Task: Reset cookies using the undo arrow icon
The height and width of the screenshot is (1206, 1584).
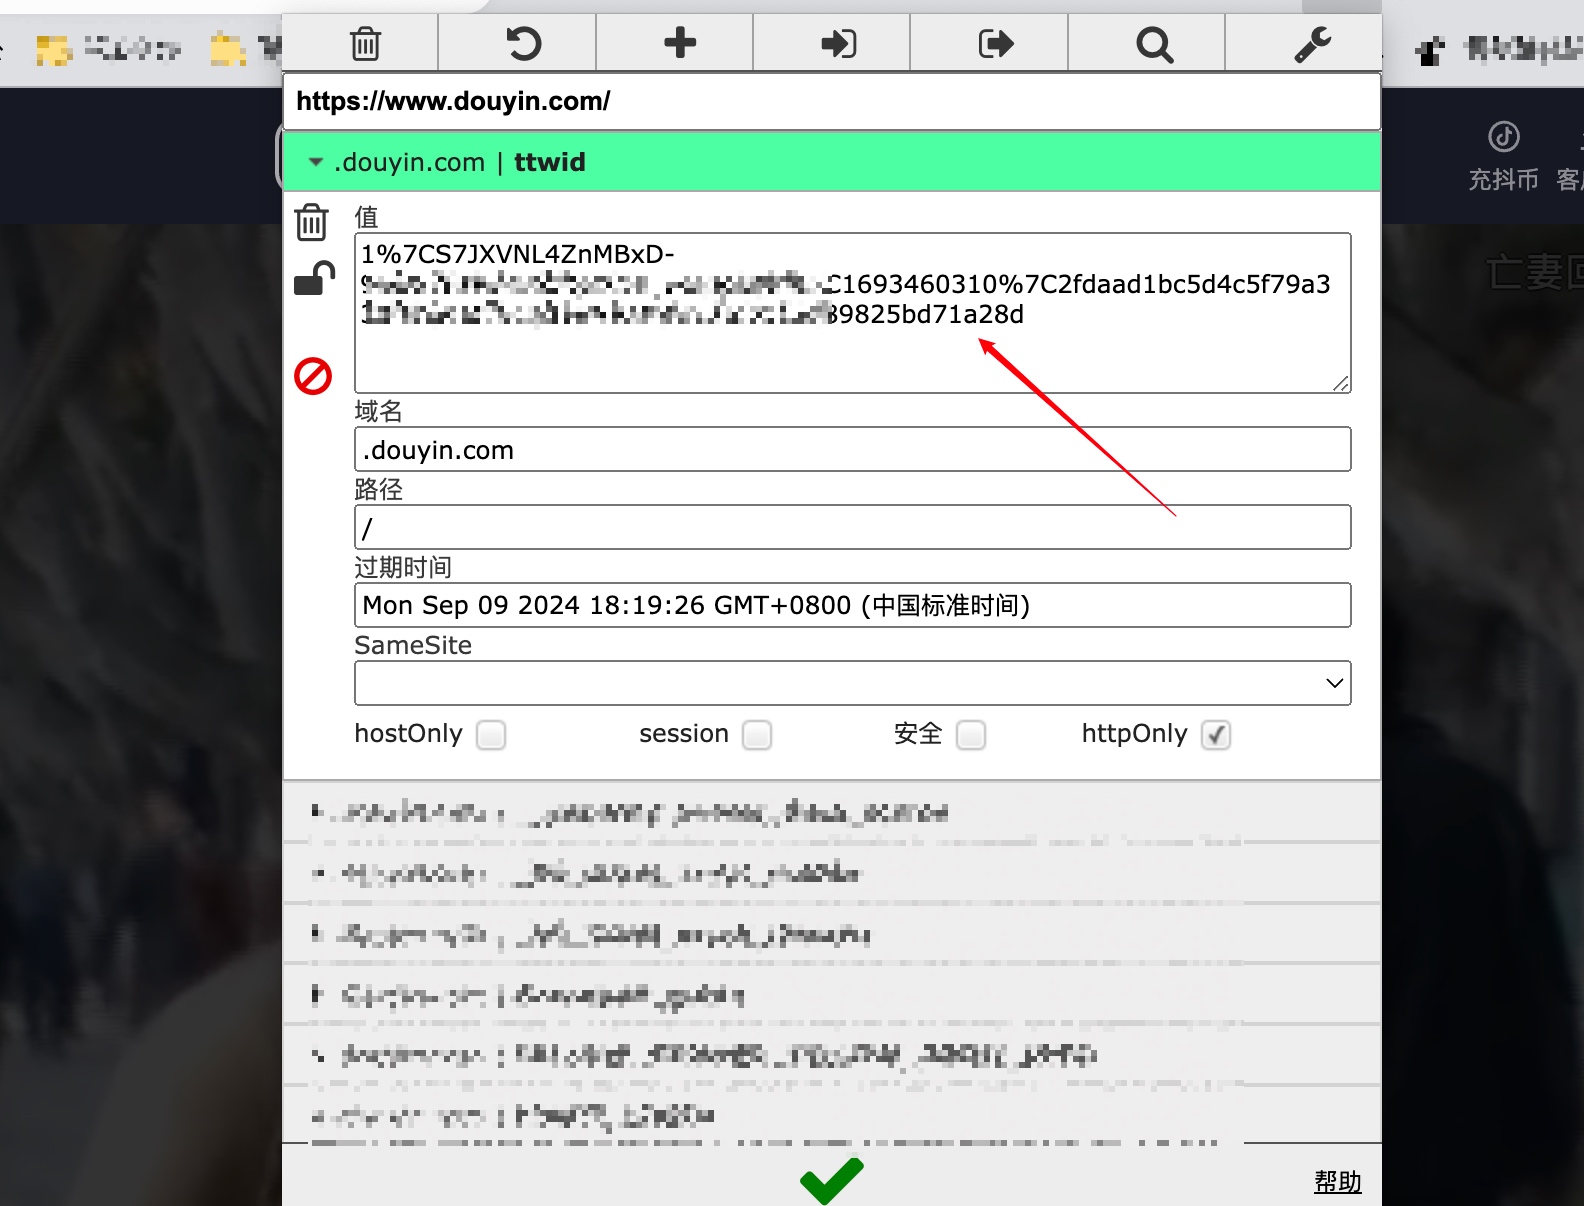Action: pos(523,44)
